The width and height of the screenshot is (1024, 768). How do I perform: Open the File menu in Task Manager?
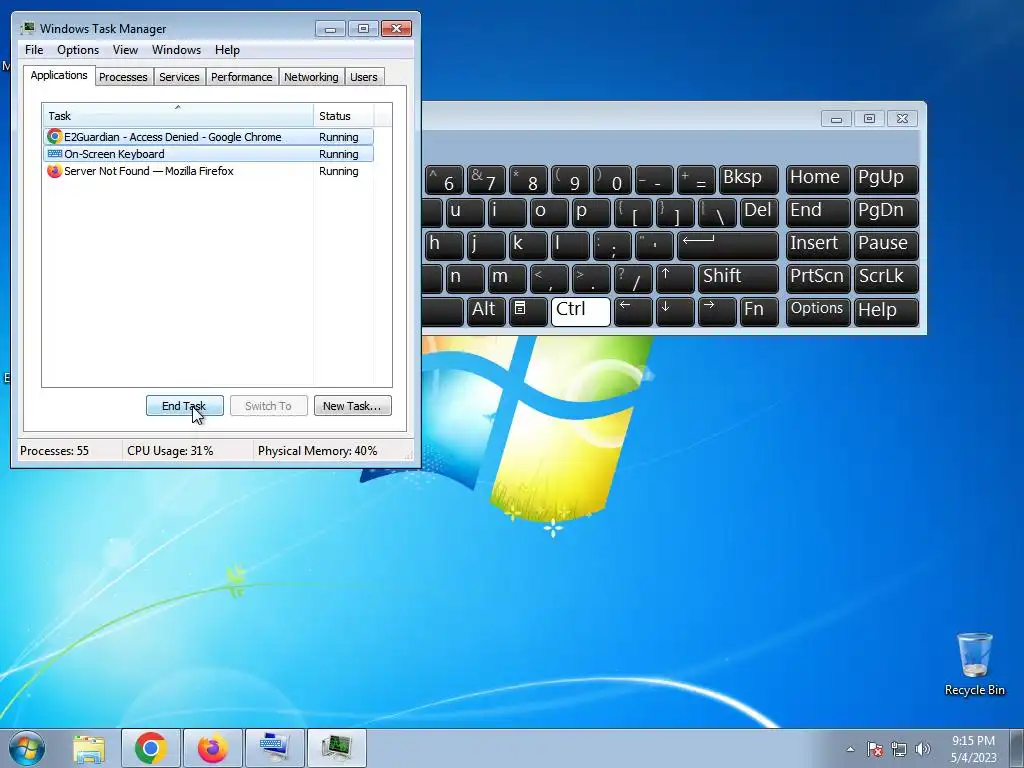[x=34, y=50]
